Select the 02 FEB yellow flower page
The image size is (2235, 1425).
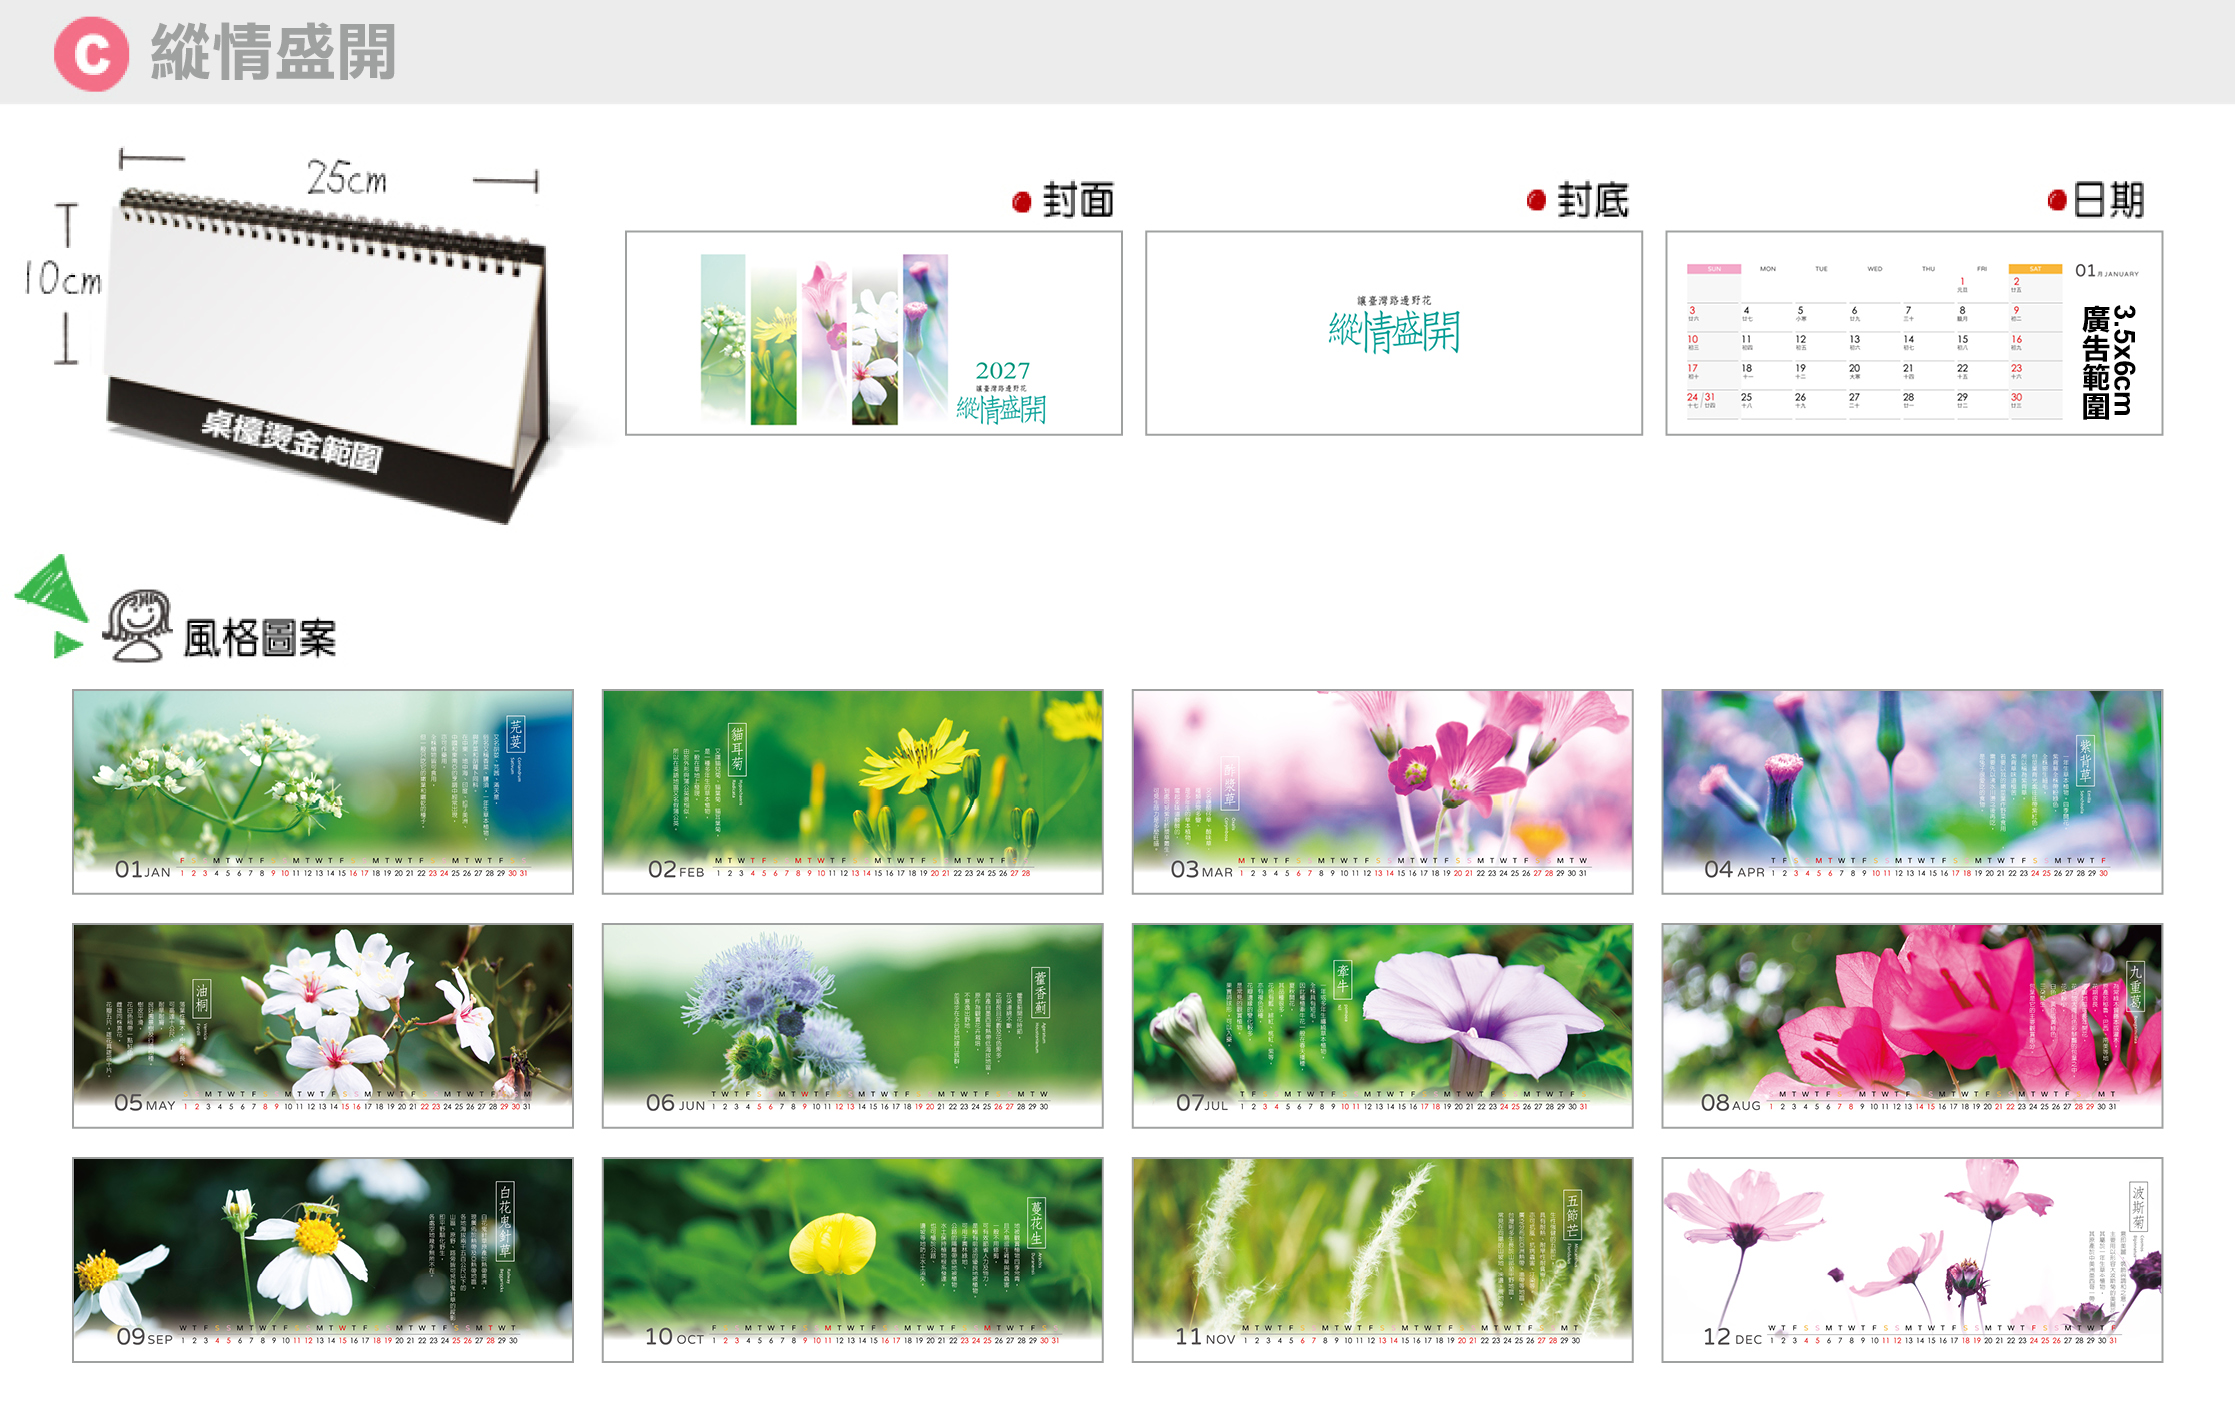click(852, 791)
